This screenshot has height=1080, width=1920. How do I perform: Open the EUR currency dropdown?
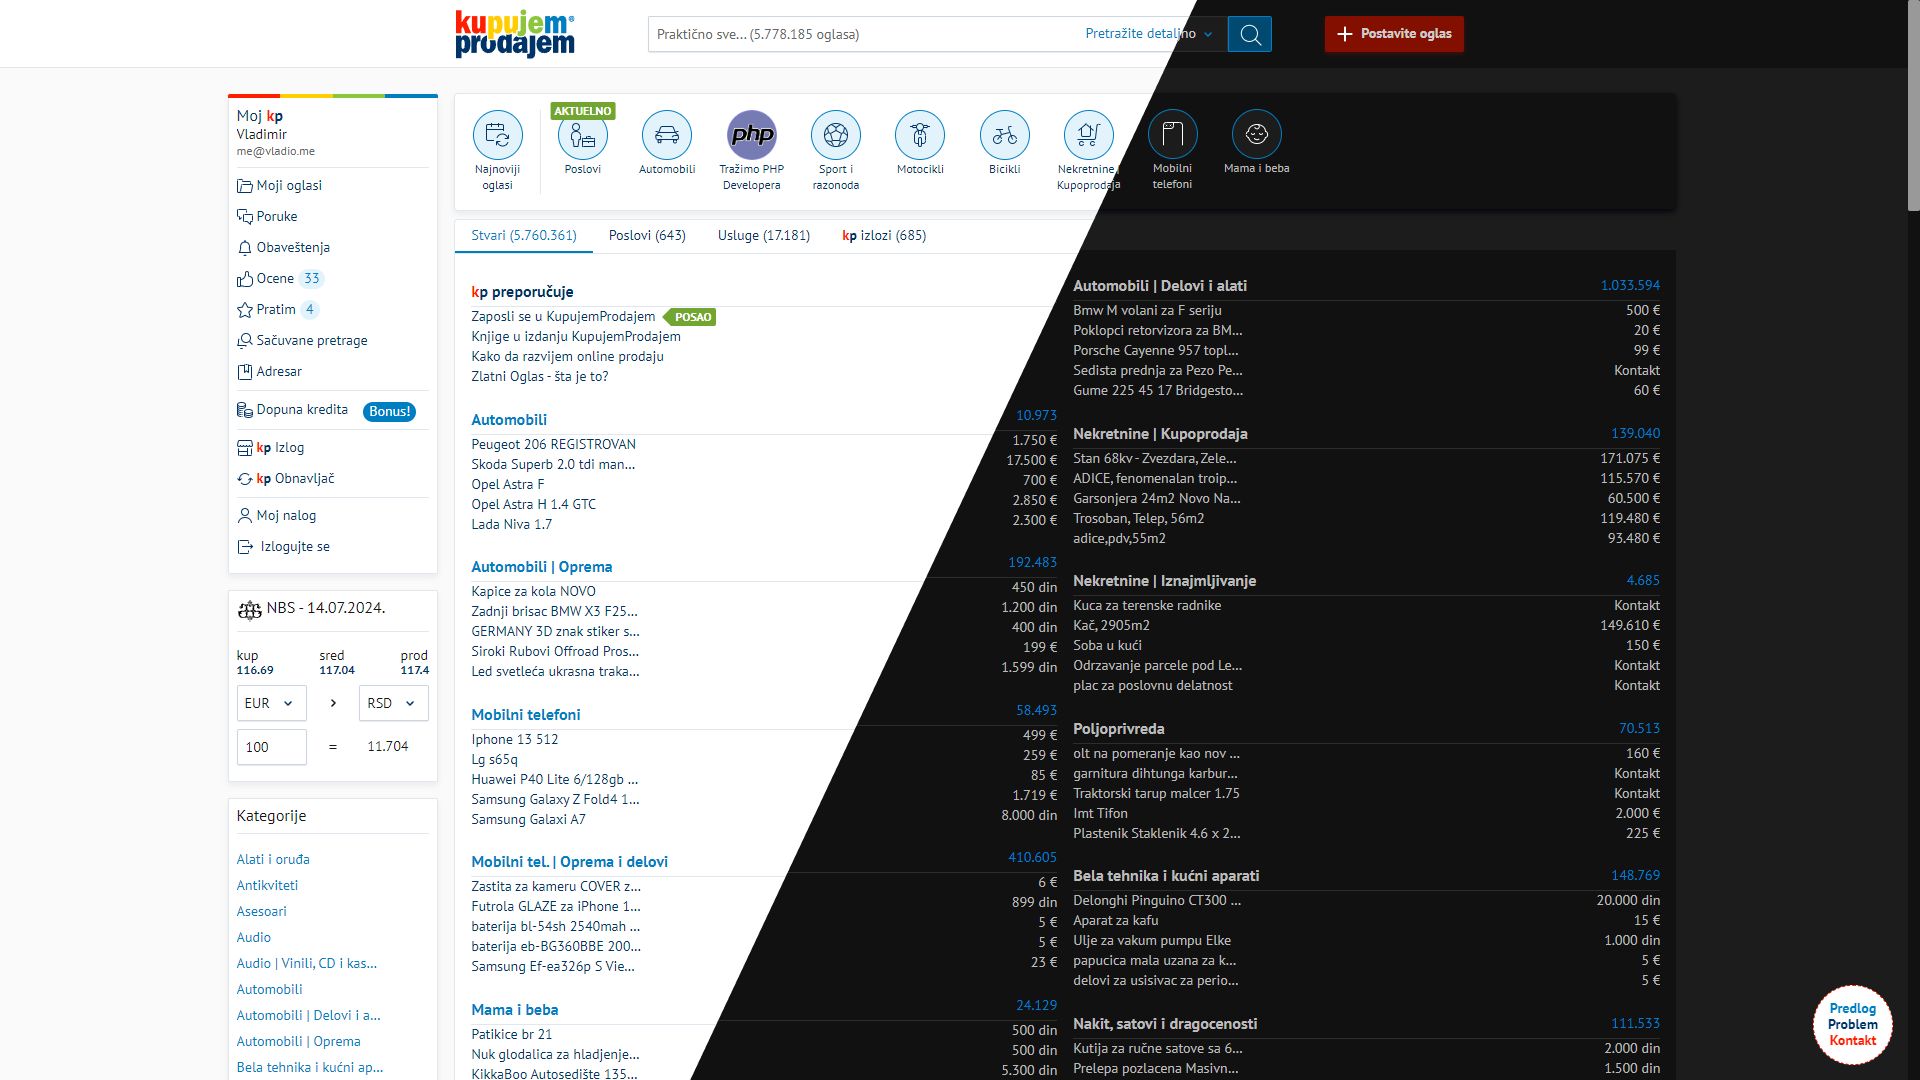[271, 703]
